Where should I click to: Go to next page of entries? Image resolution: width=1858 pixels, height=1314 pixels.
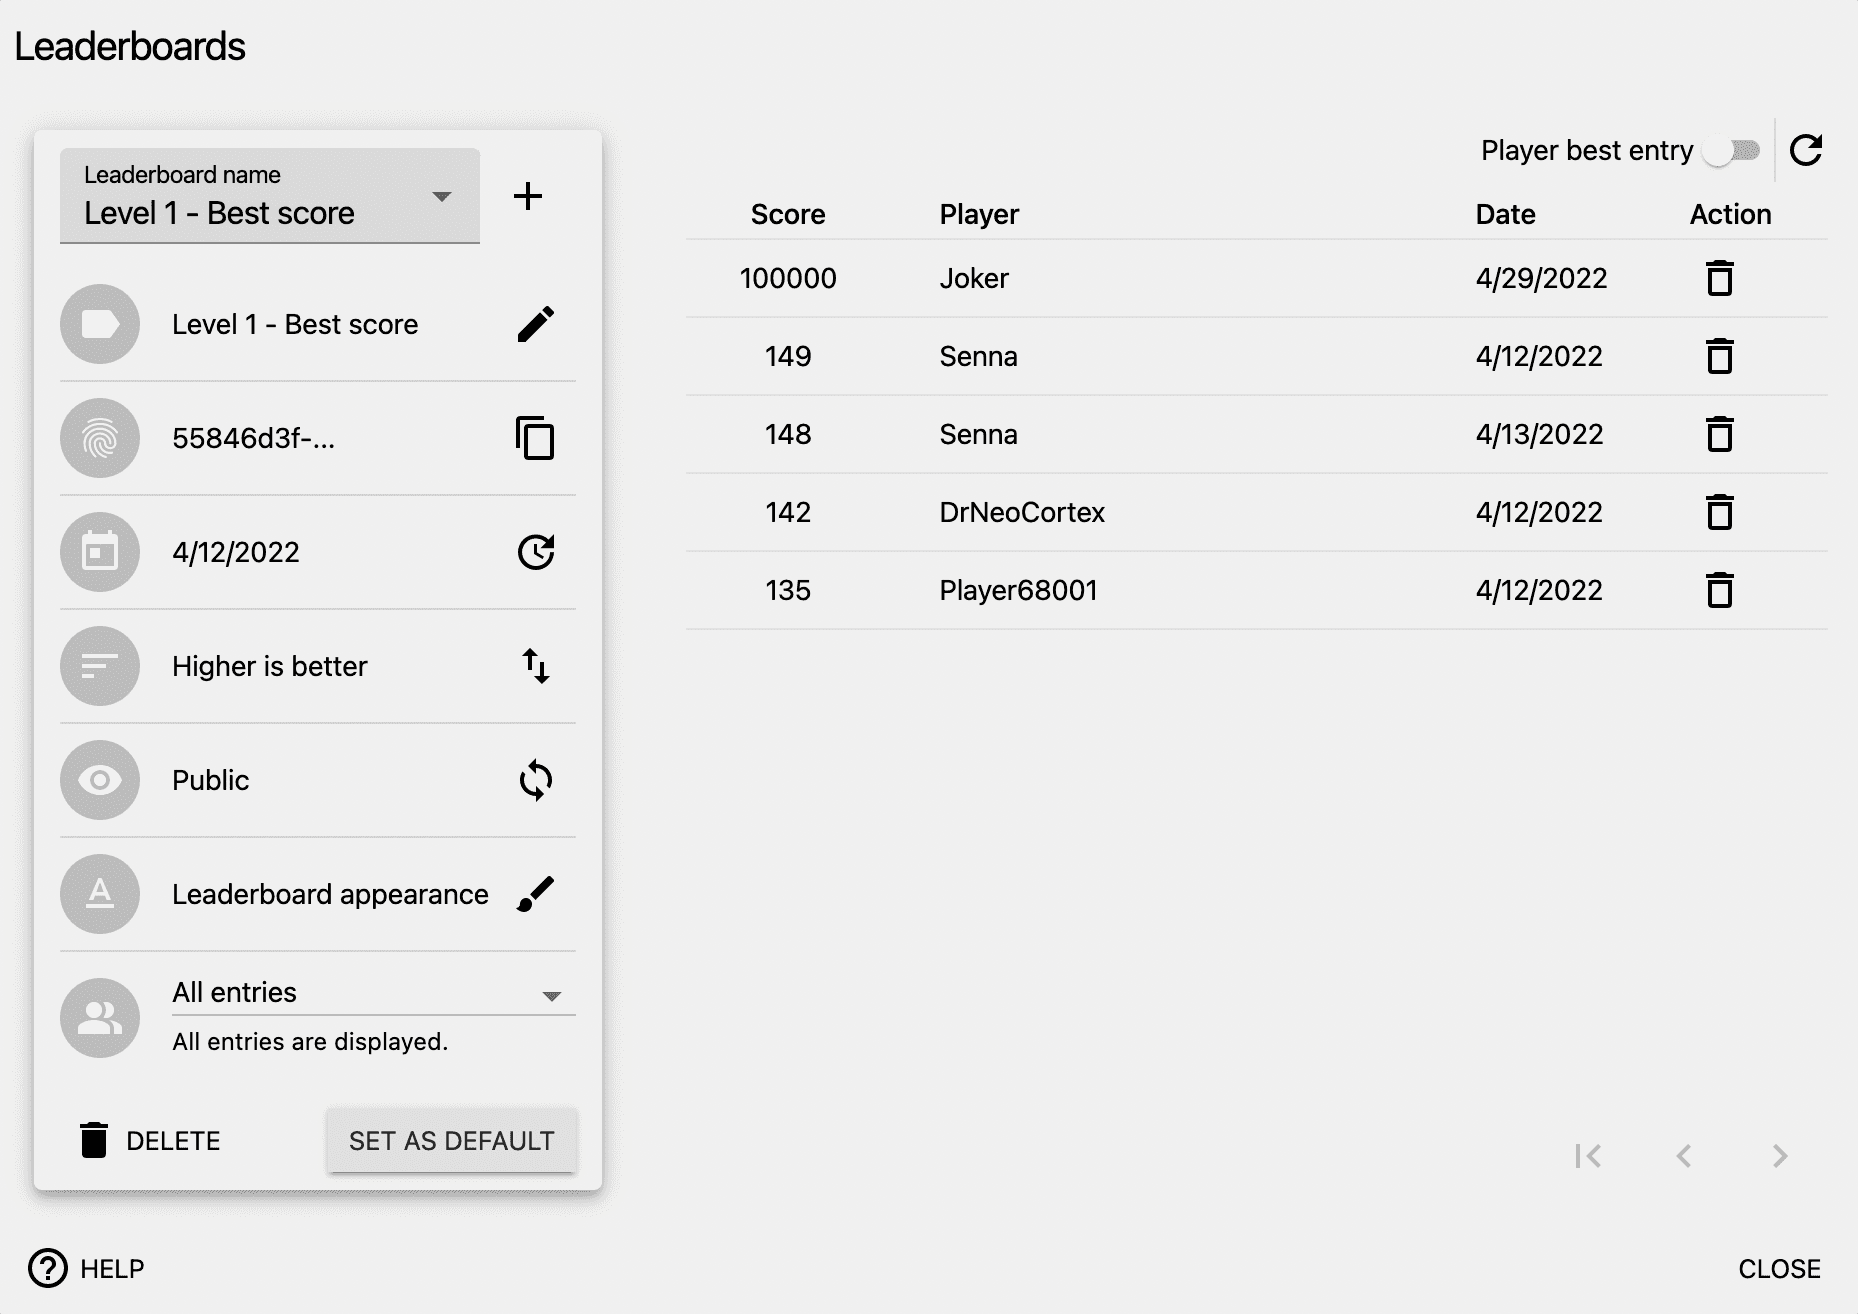1779,1156
